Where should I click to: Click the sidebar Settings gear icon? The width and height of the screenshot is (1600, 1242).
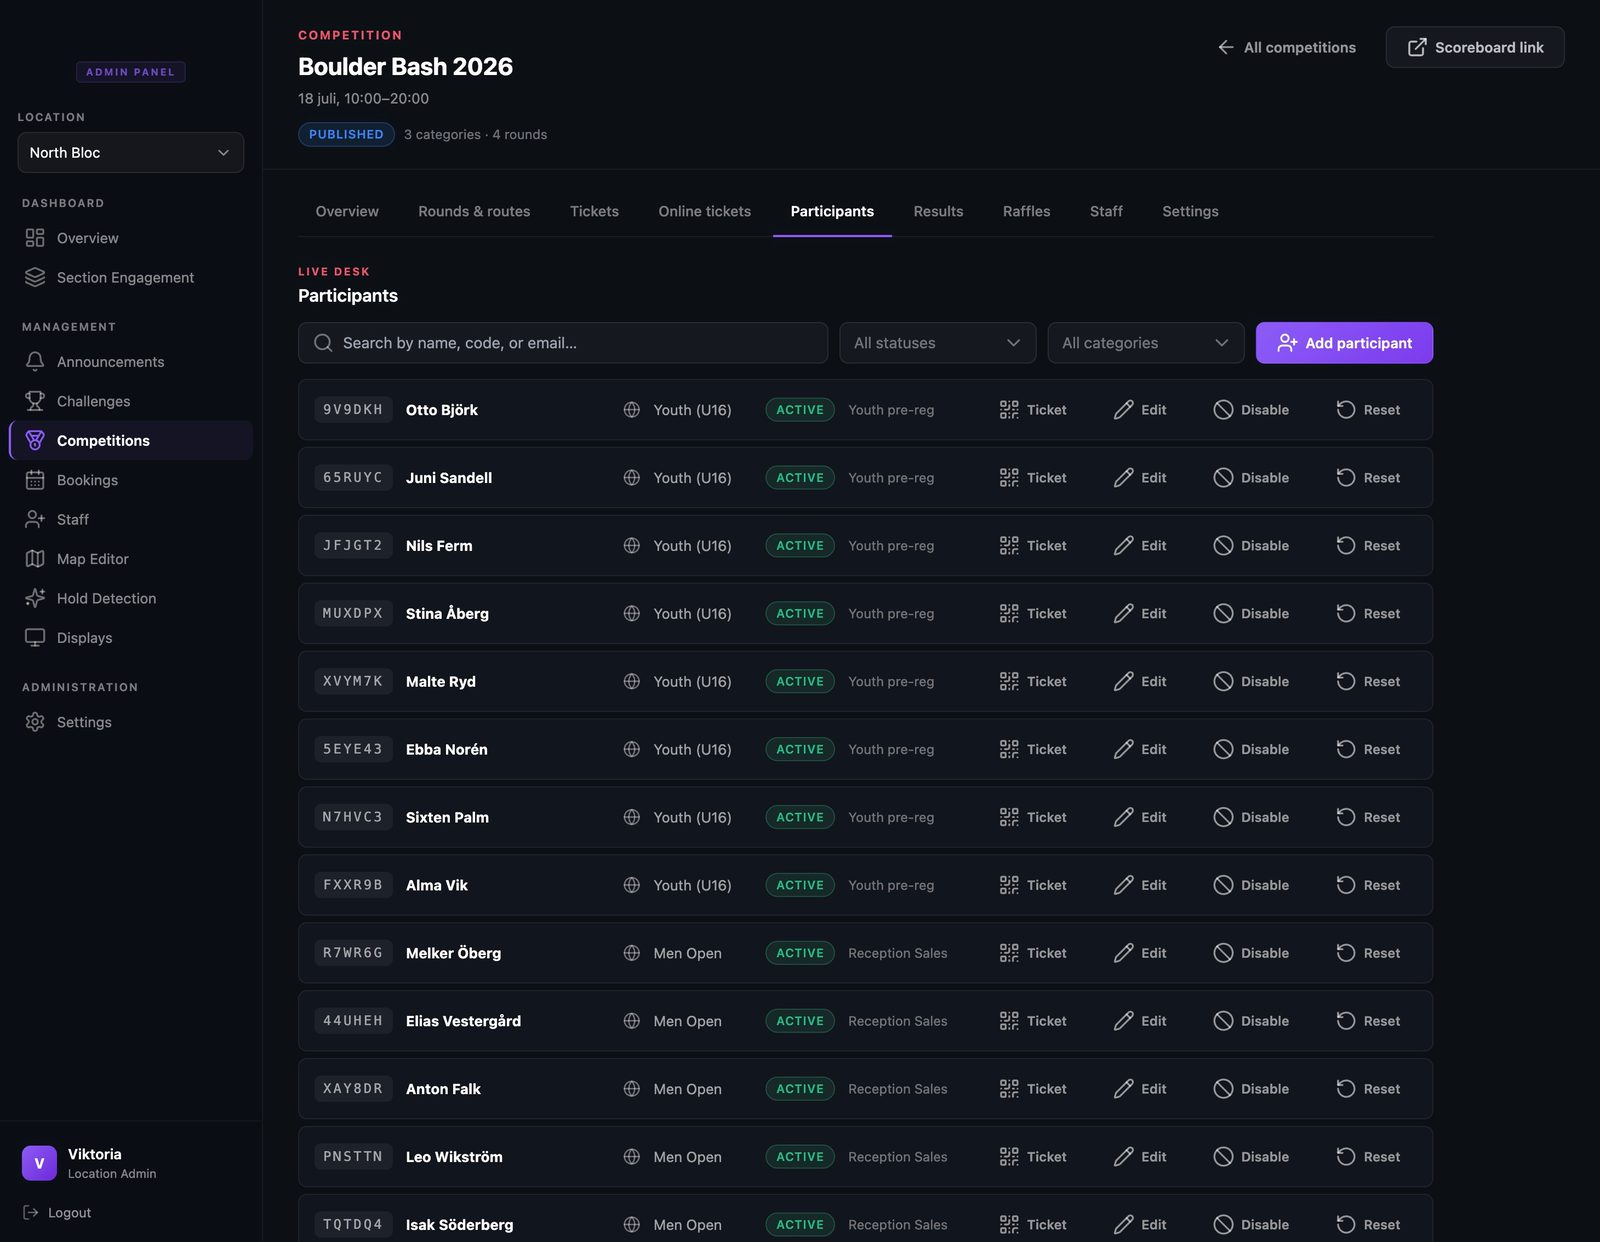tap(35, 722)
